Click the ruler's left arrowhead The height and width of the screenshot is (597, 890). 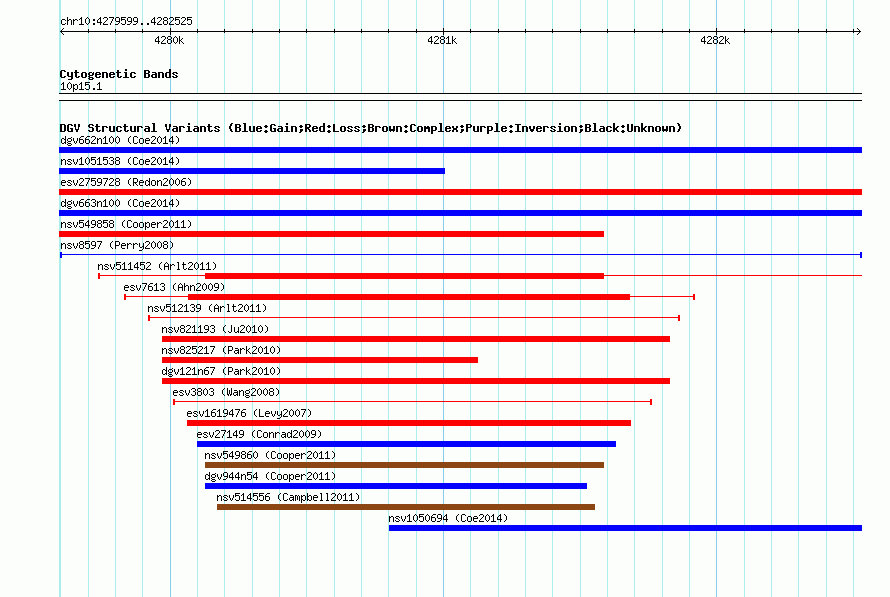tap(62, 32)
